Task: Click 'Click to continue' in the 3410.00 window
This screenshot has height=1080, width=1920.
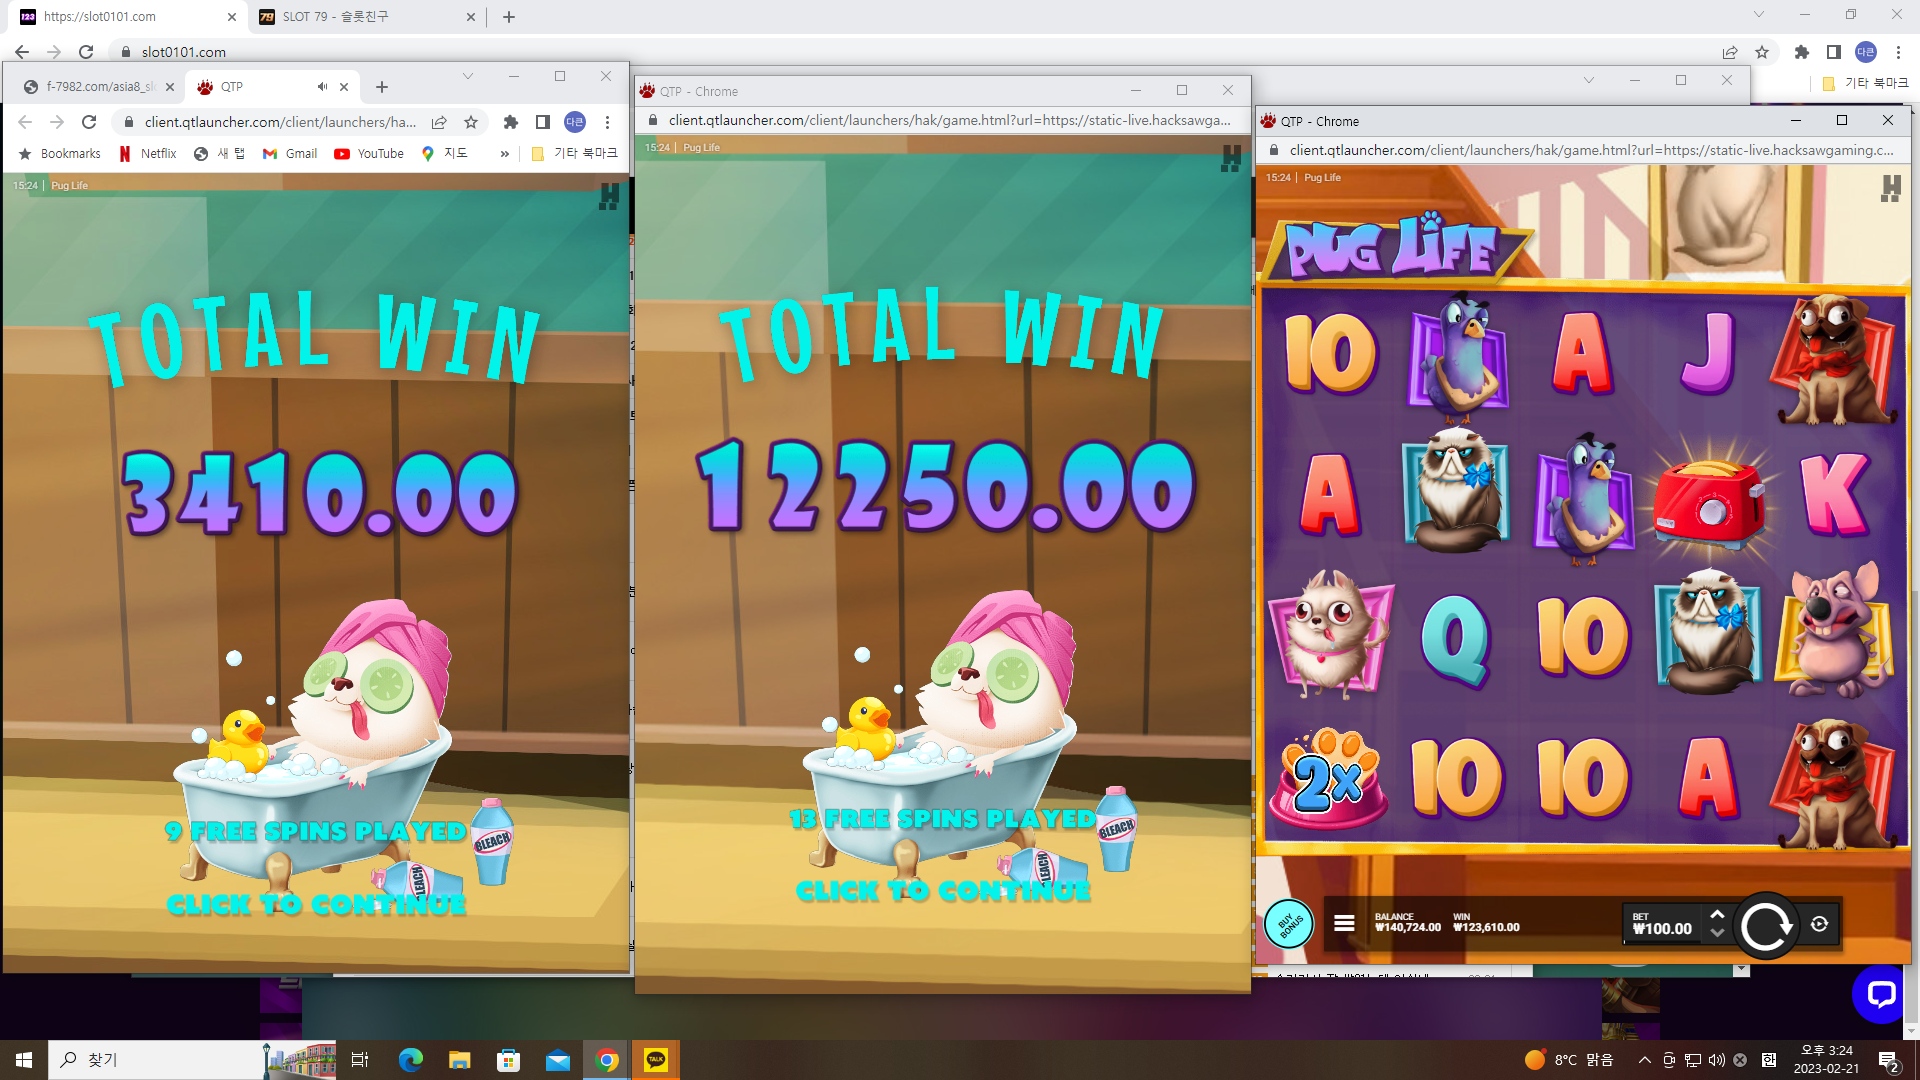Action: coord(316,904)
